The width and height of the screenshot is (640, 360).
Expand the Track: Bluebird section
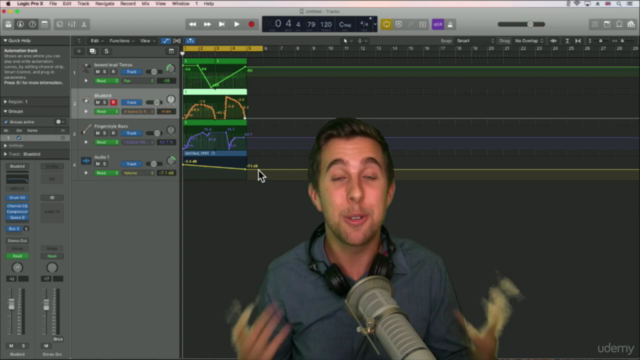[x=5, y=154]
